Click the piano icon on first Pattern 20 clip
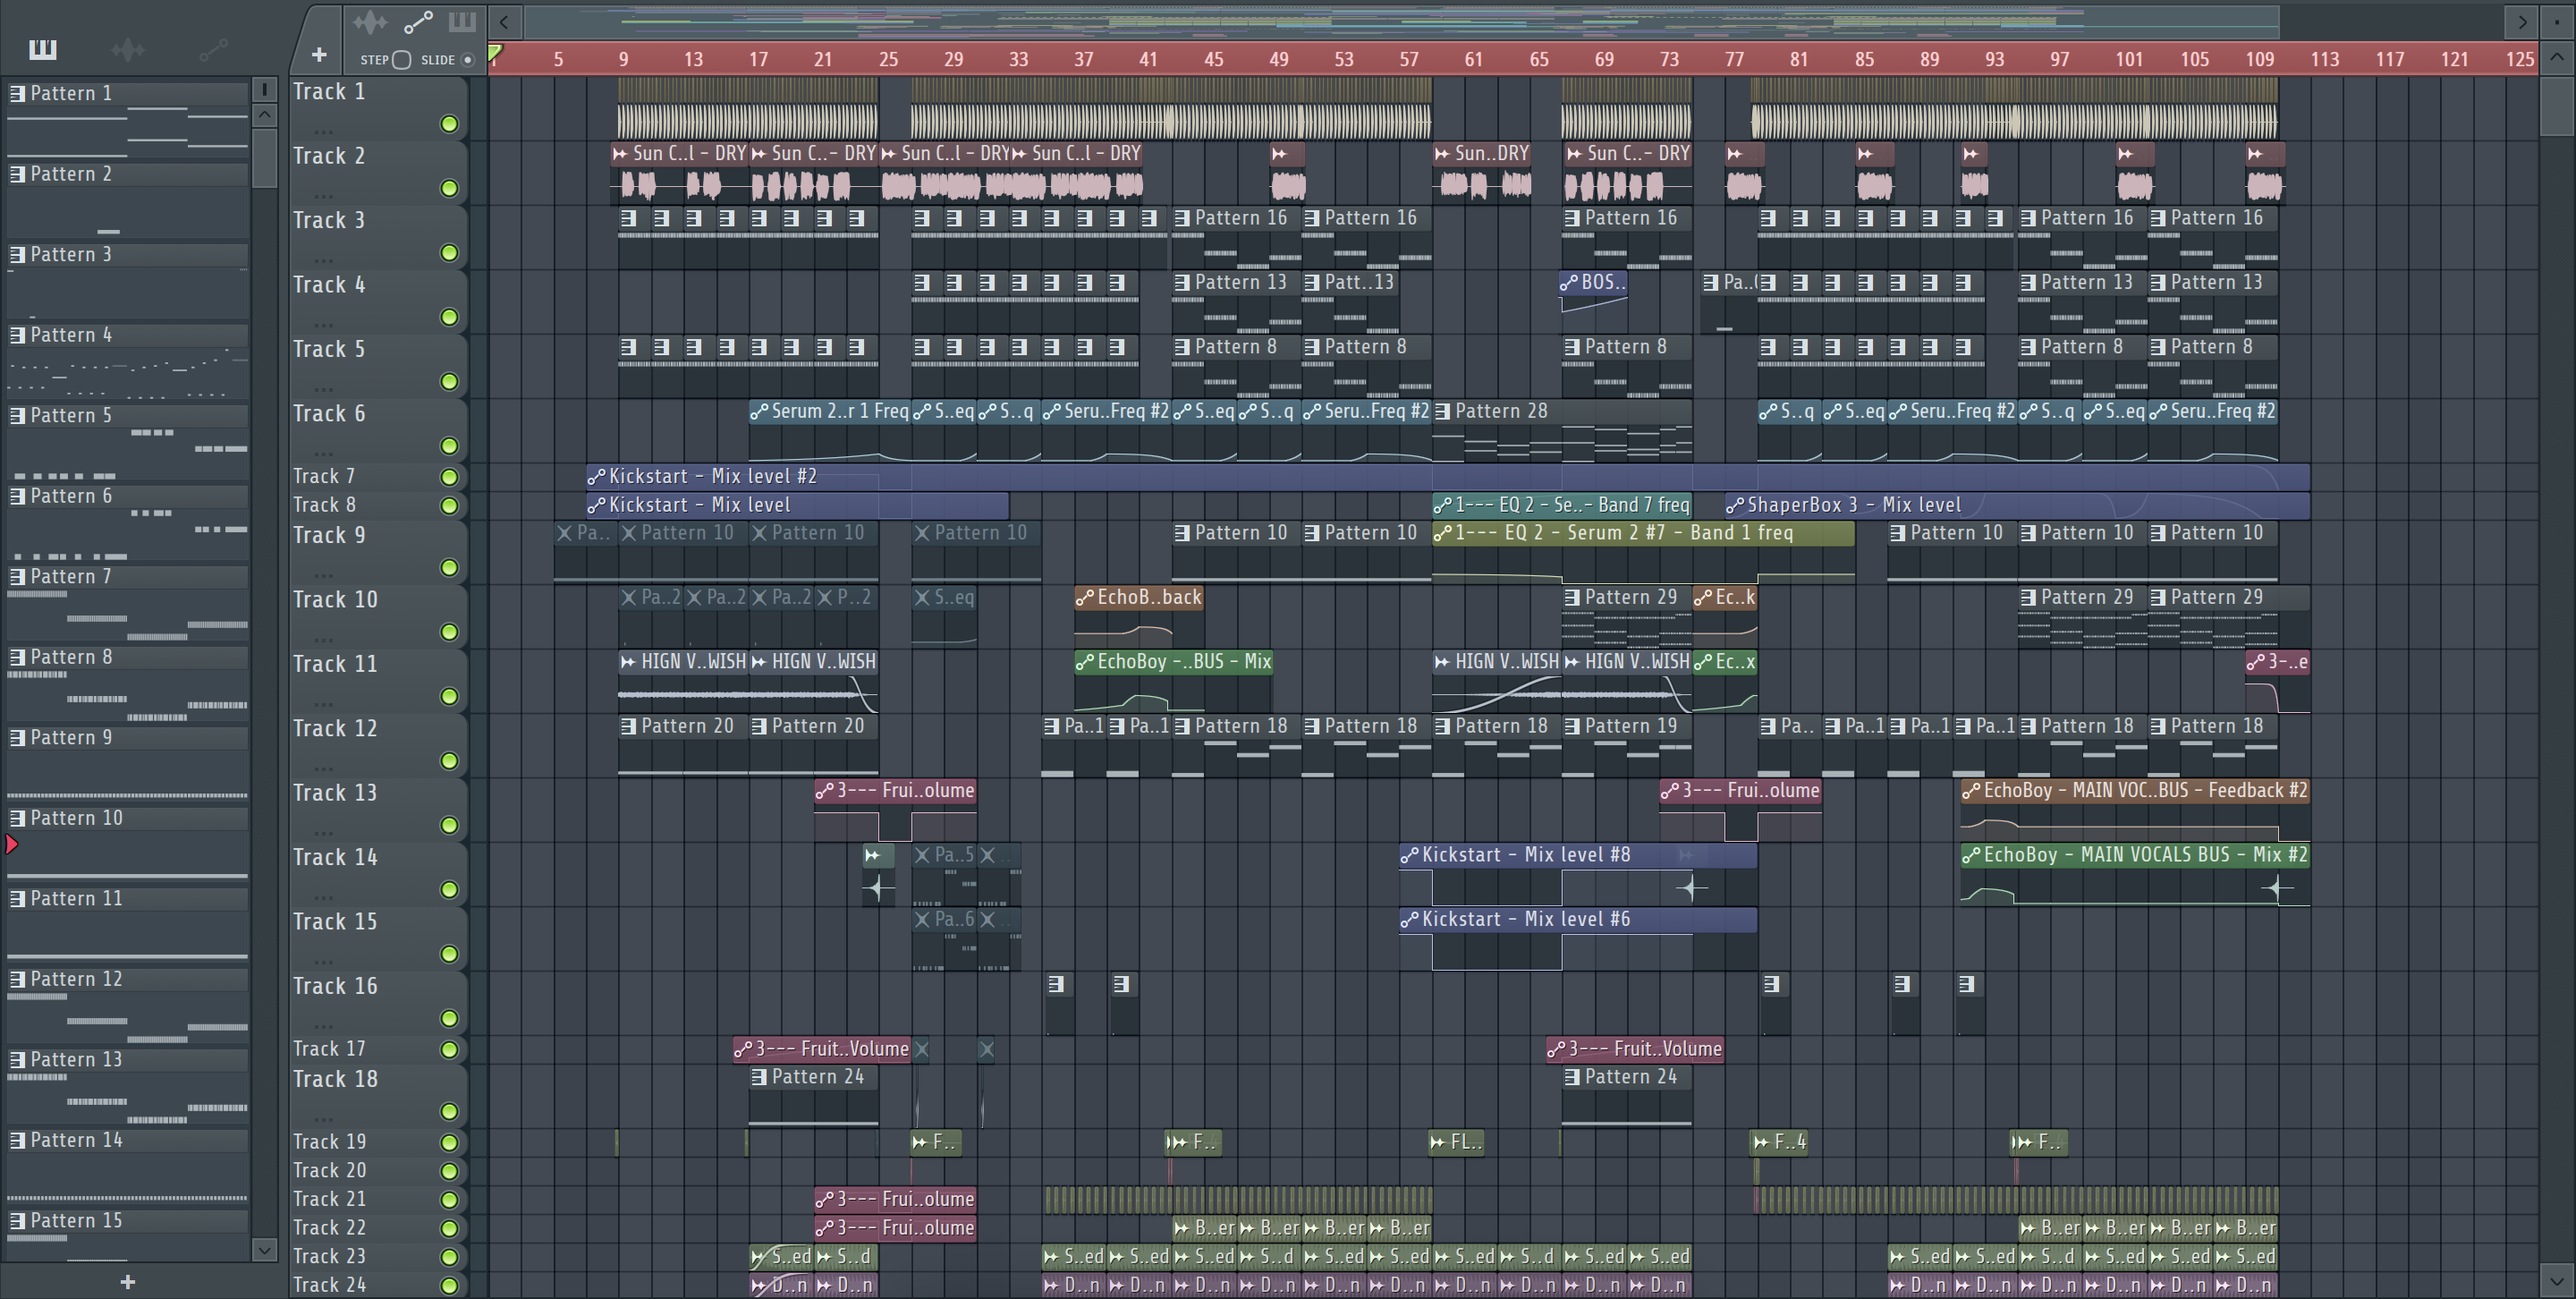 pyautogui.click(x=628, y=726)
